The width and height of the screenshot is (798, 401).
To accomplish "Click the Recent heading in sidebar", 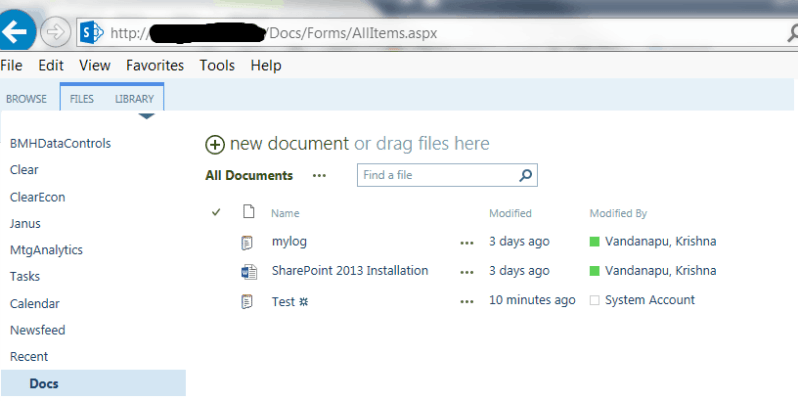I will (x=29, y=356).
